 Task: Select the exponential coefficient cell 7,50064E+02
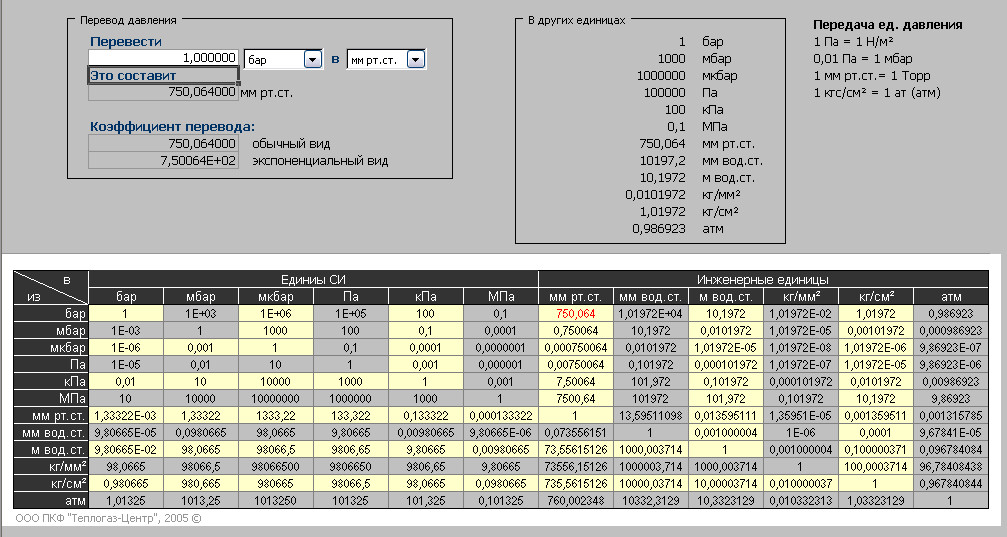pyautogui.click(x=164, y=160)
